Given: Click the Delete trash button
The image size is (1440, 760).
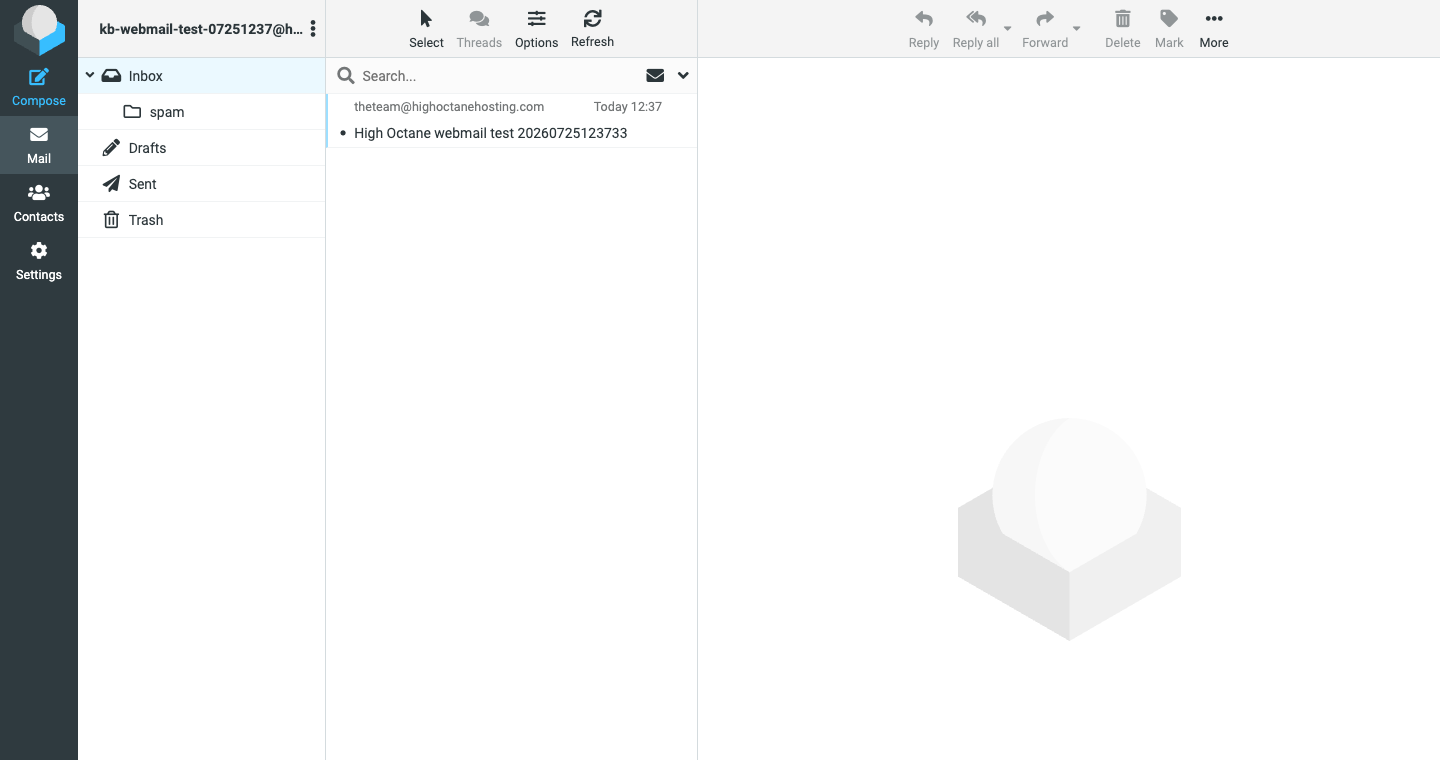Looking at the screenshot, I should pos(1123,29).
